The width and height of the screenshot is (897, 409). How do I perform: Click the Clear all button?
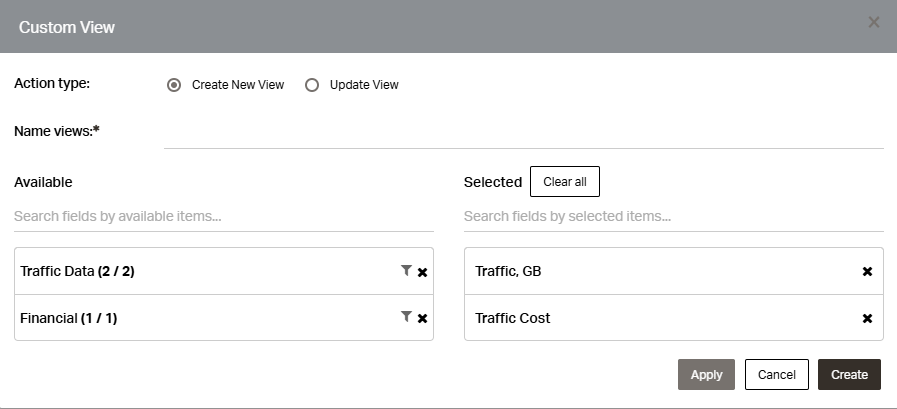coord(565,181)
